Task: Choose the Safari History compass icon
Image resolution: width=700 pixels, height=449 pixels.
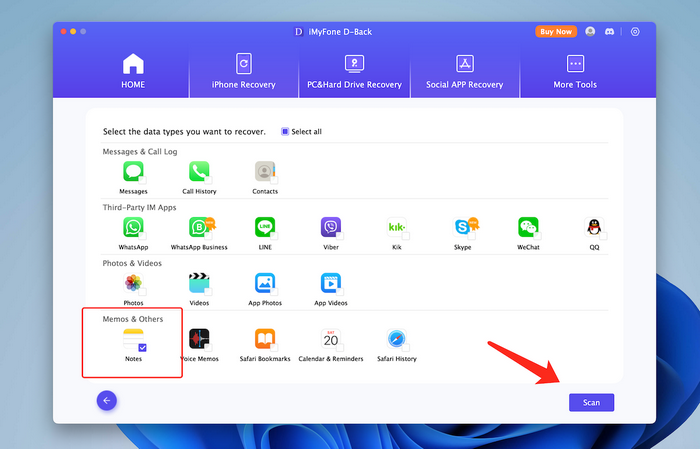Action: [x=396, y=339]
